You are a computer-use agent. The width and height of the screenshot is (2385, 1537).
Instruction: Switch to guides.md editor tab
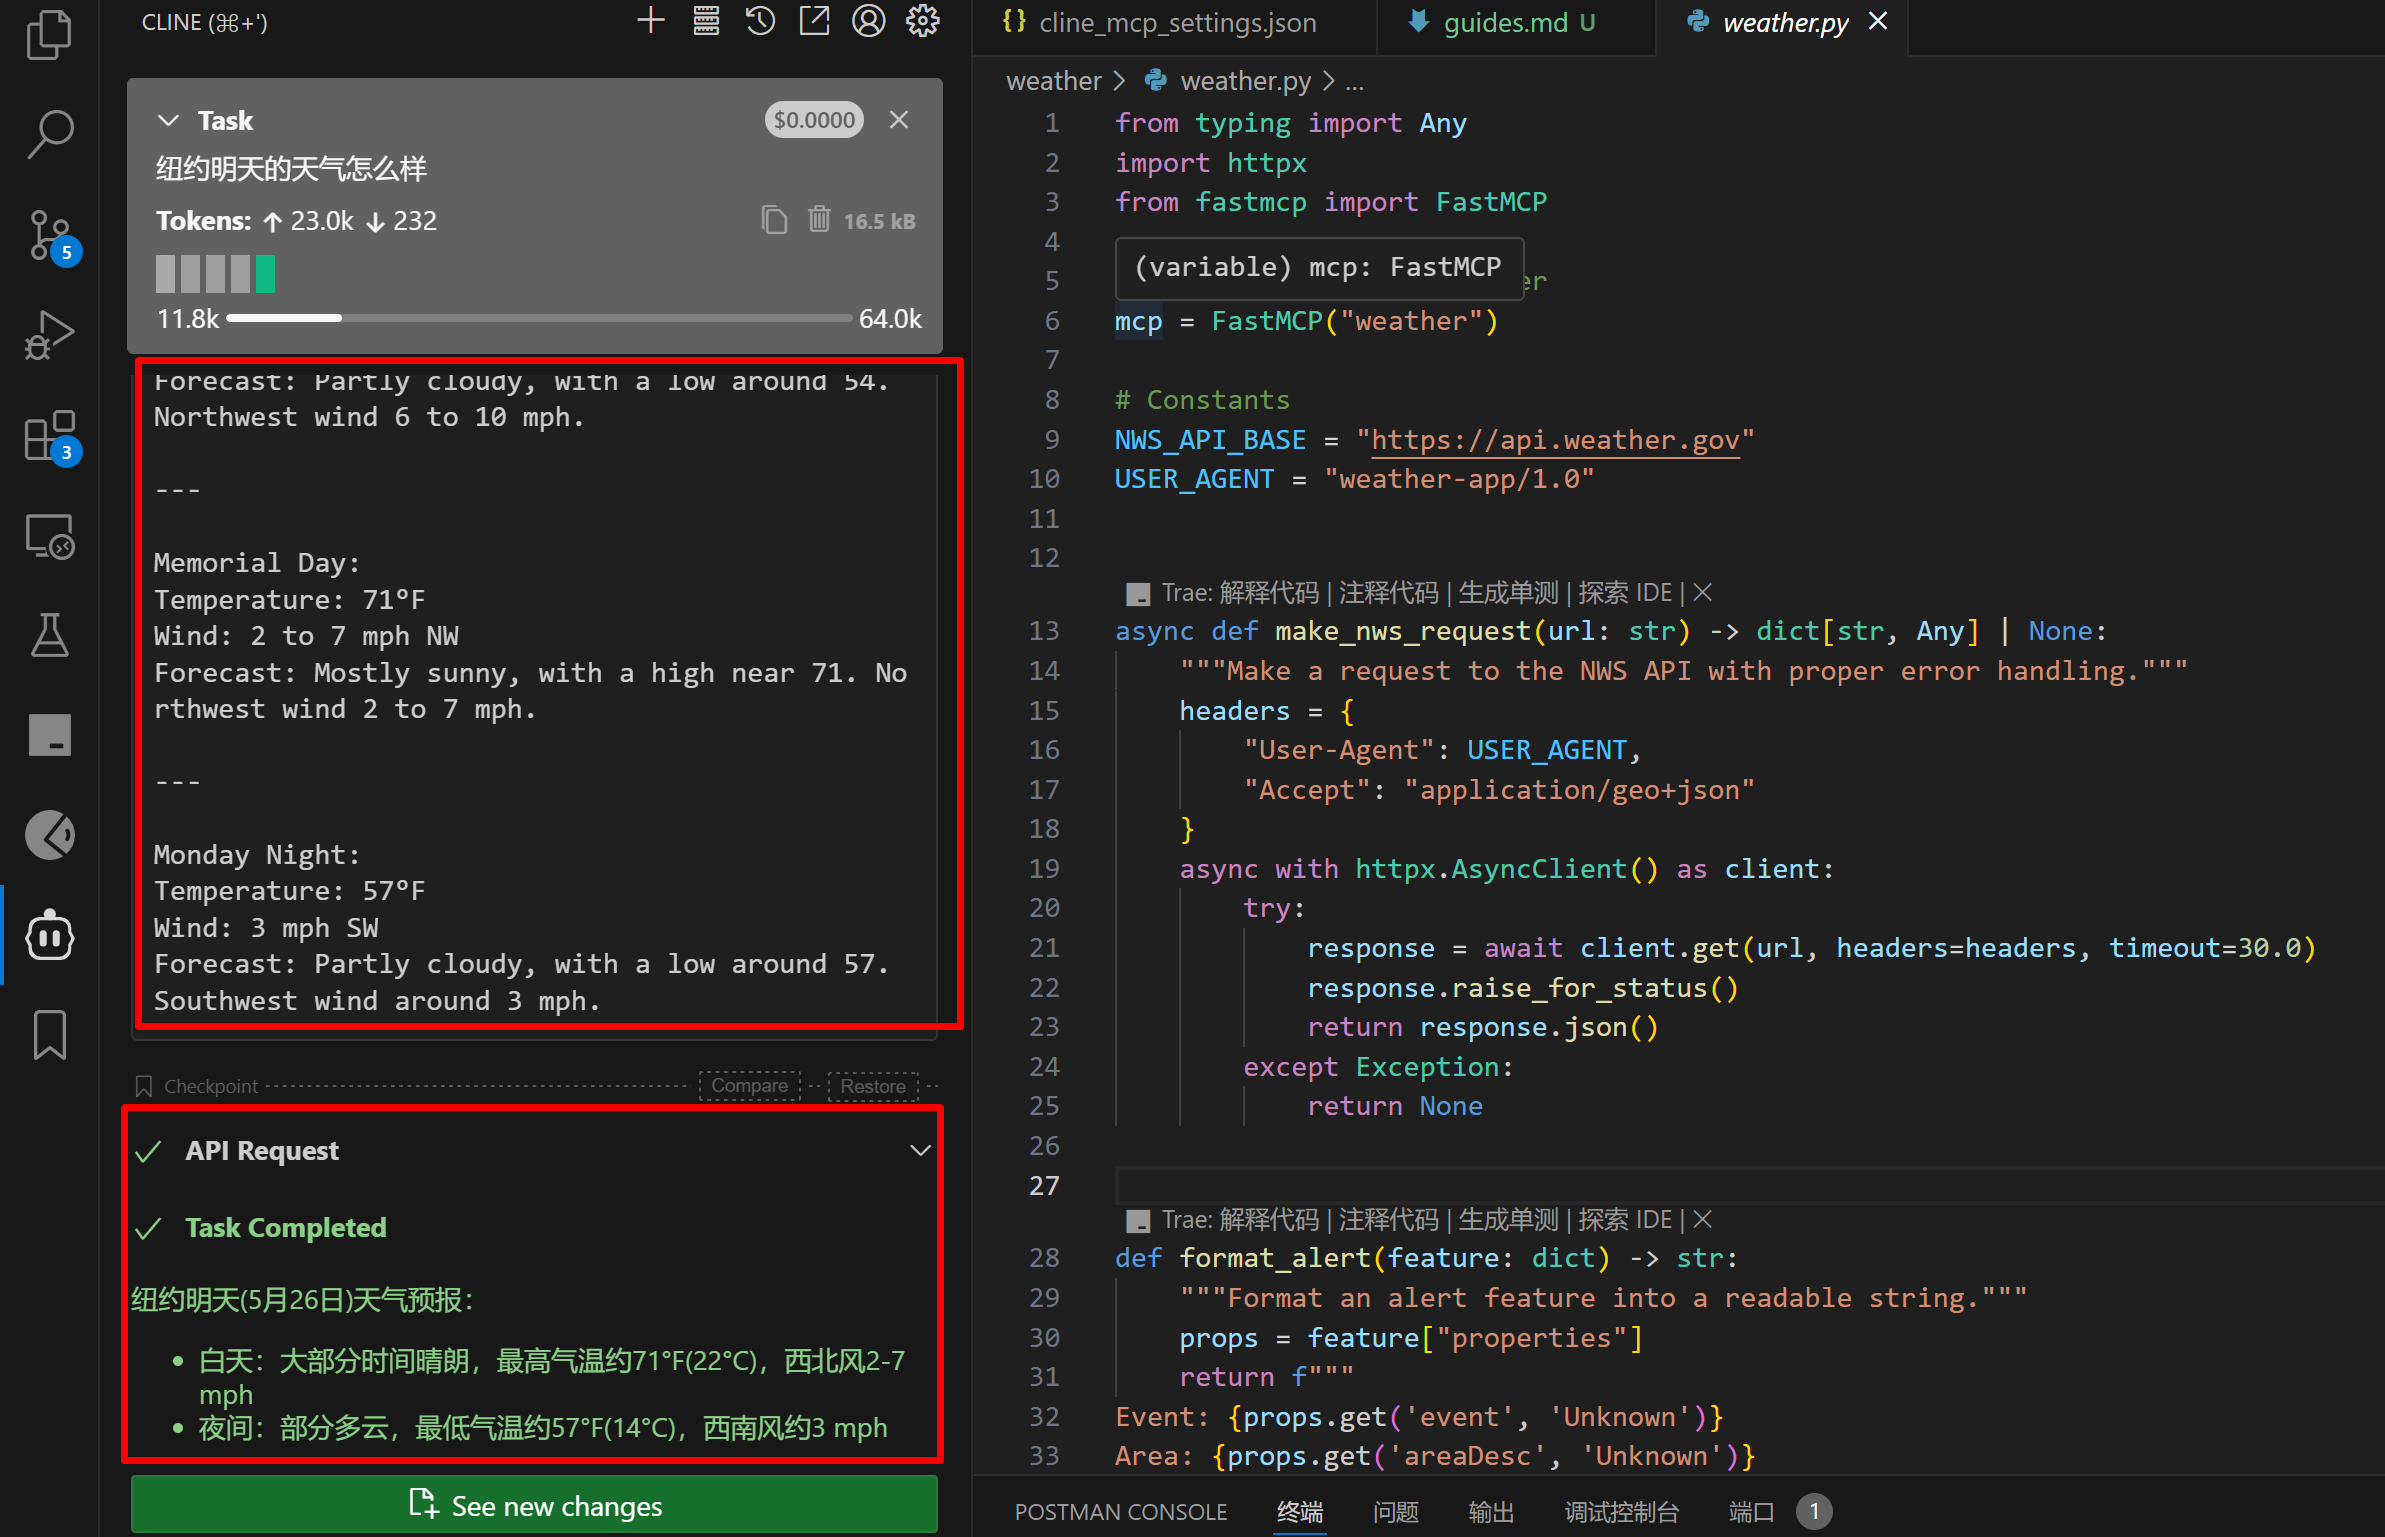[x=1504, y=23]
